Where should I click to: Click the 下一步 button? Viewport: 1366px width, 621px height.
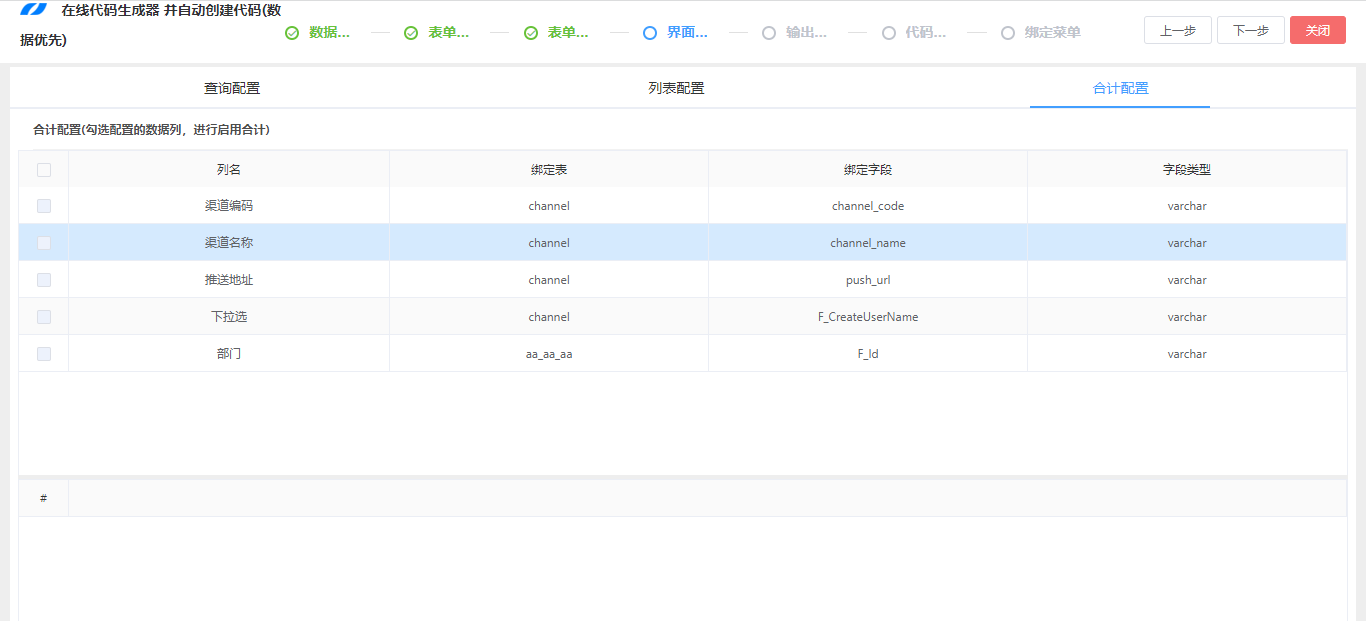[1250, 30]
